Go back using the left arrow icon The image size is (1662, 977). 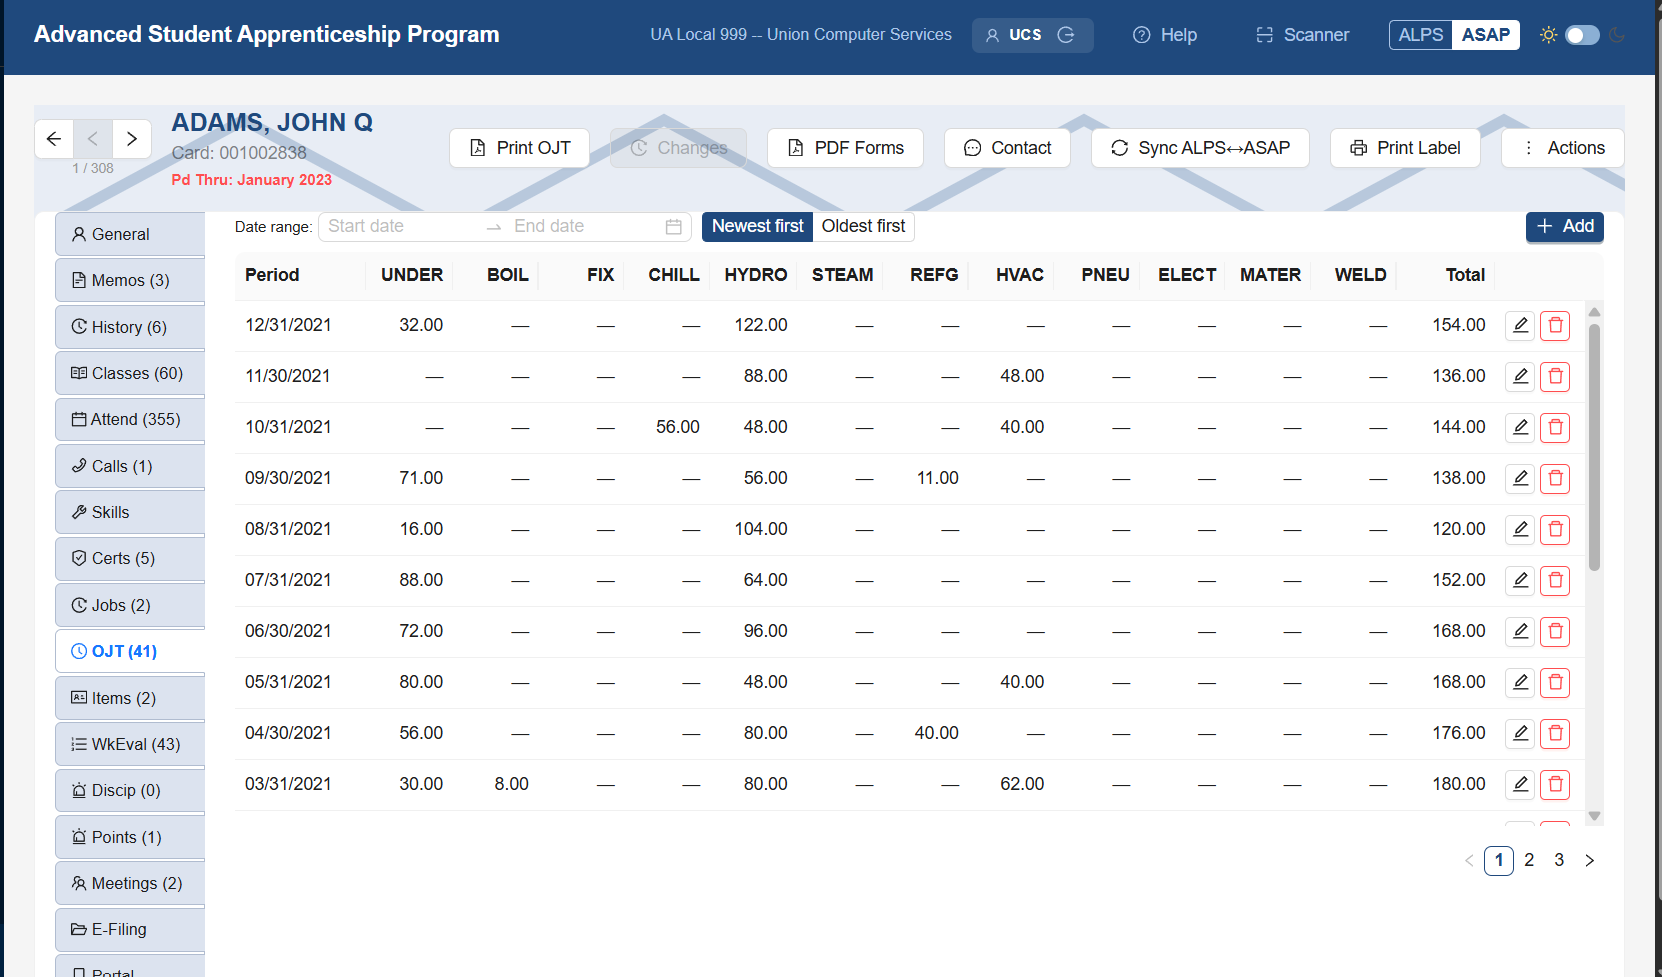point(54,139)
